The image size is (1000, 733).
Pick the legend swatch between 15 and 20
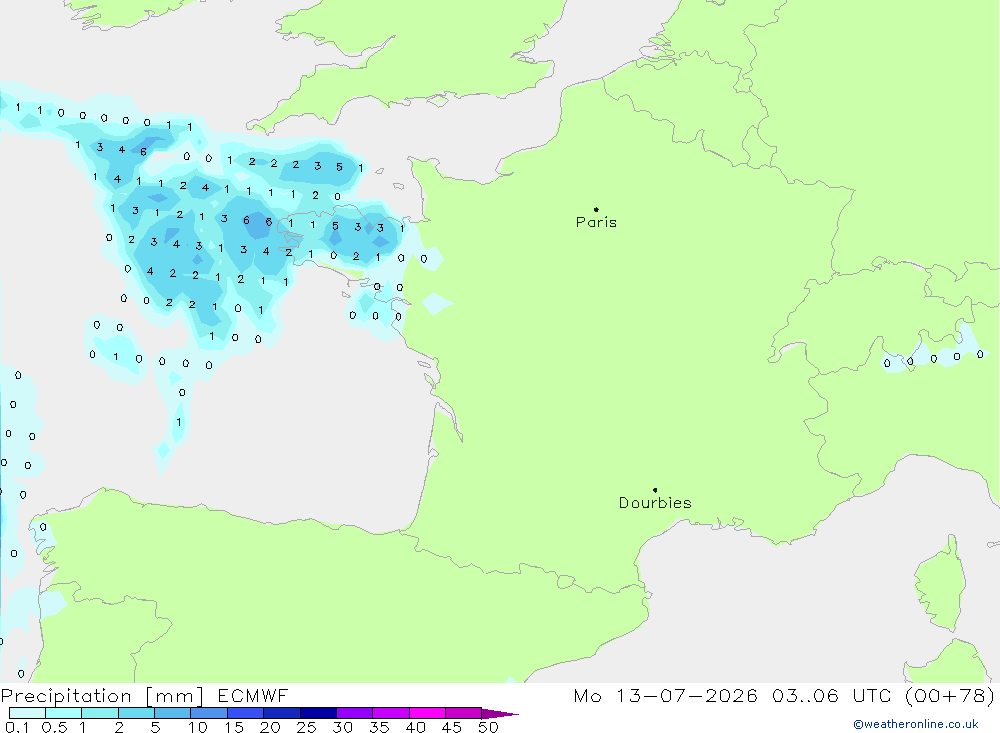(x=246, y=713)
